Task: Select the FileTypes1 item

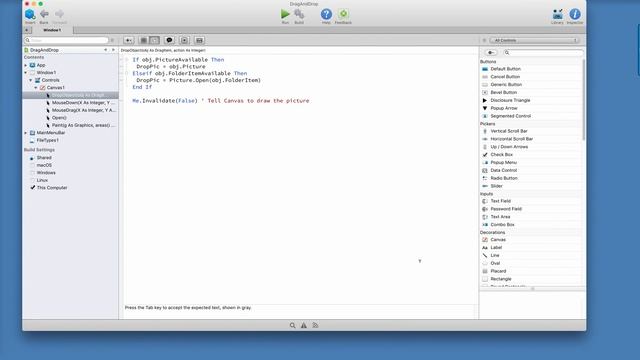Action: 47,140
